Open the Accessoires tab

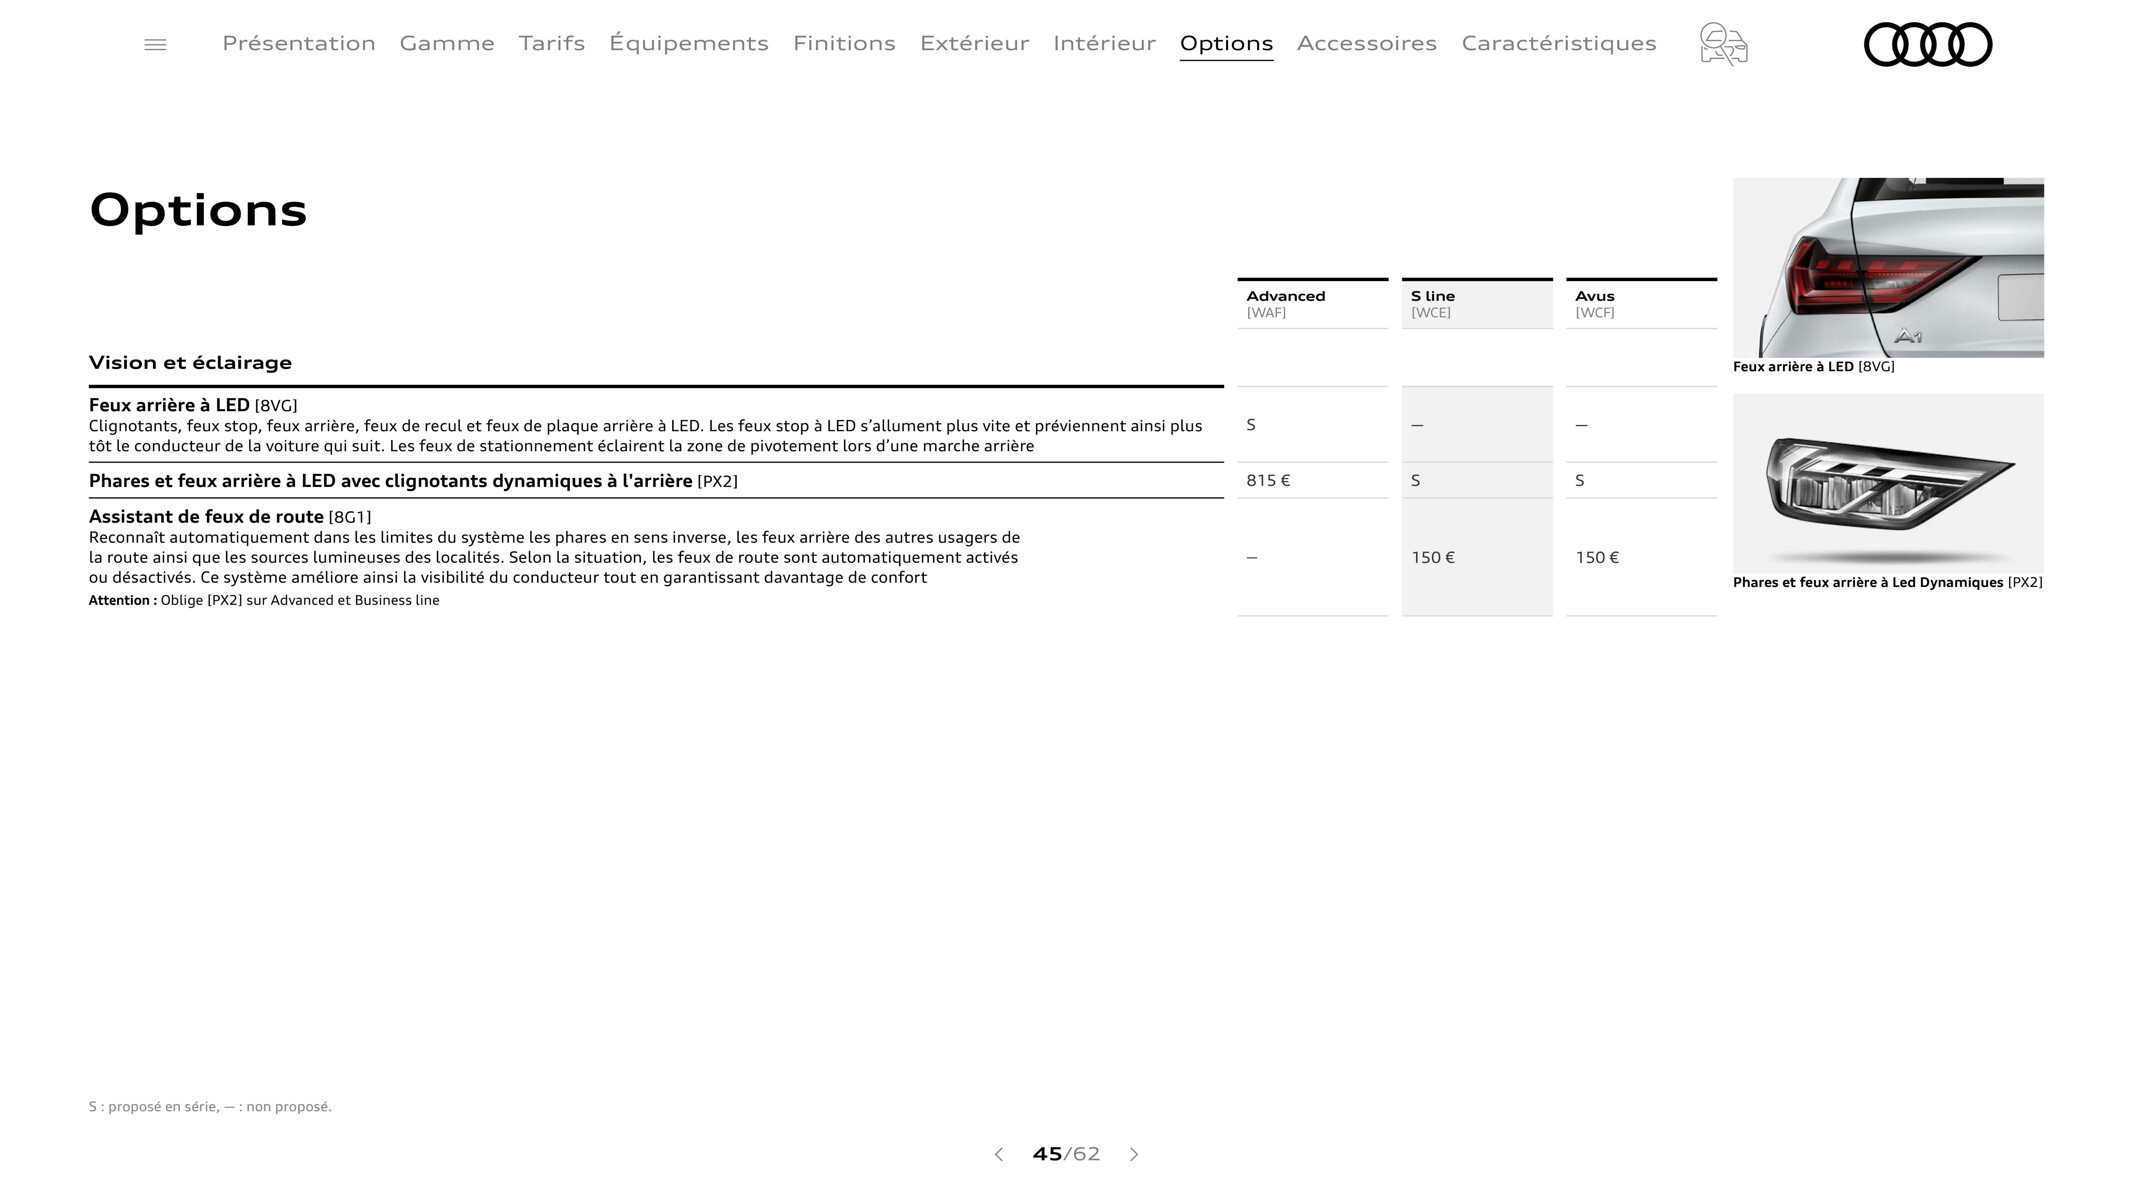[x=1367, y=43]
